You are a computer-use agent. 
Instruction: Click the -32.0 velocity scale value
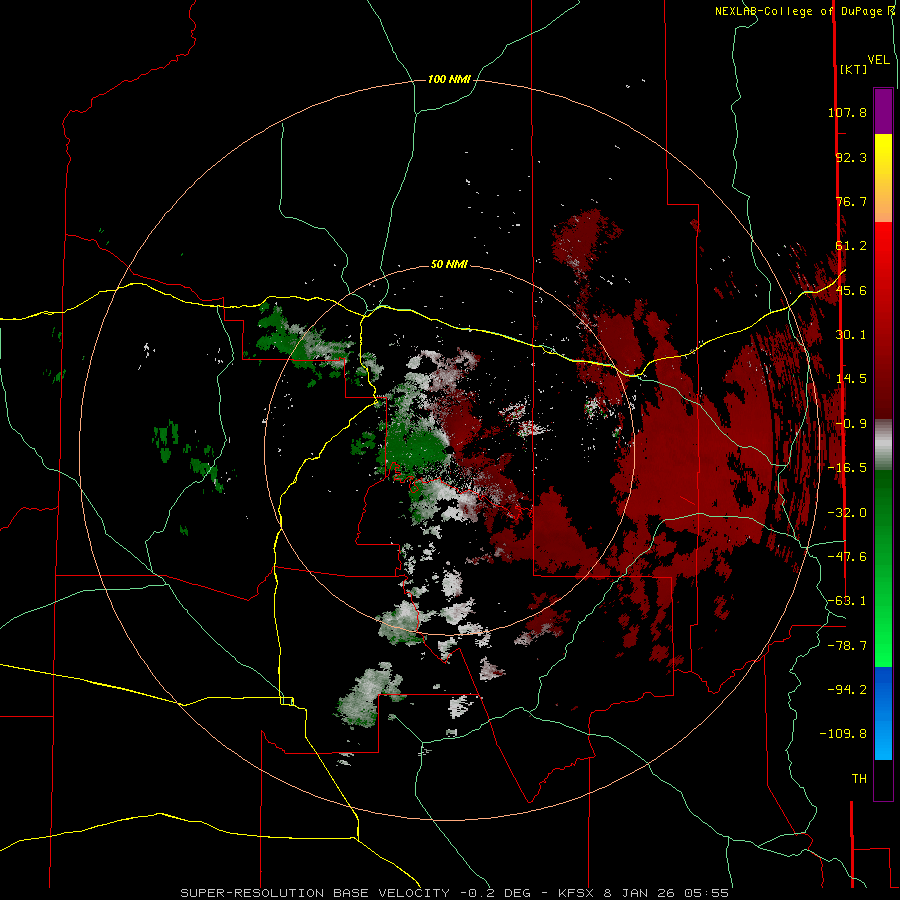click(847, 513)
